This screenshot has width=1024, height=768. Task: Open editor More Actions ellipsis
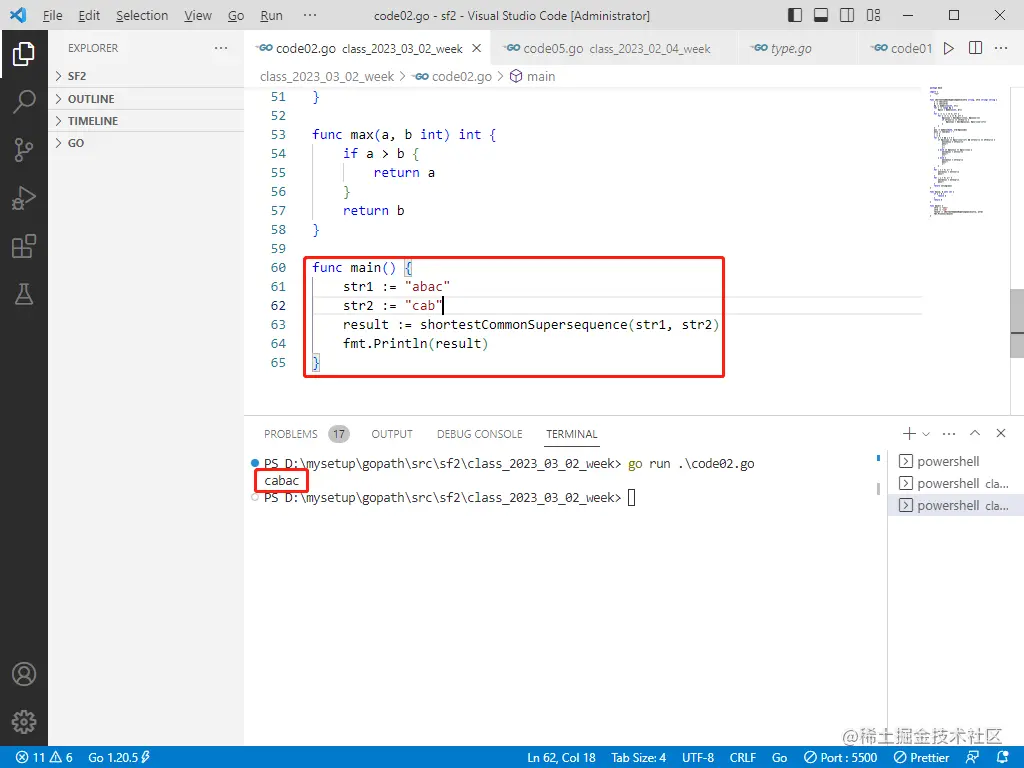point(1001,48)
